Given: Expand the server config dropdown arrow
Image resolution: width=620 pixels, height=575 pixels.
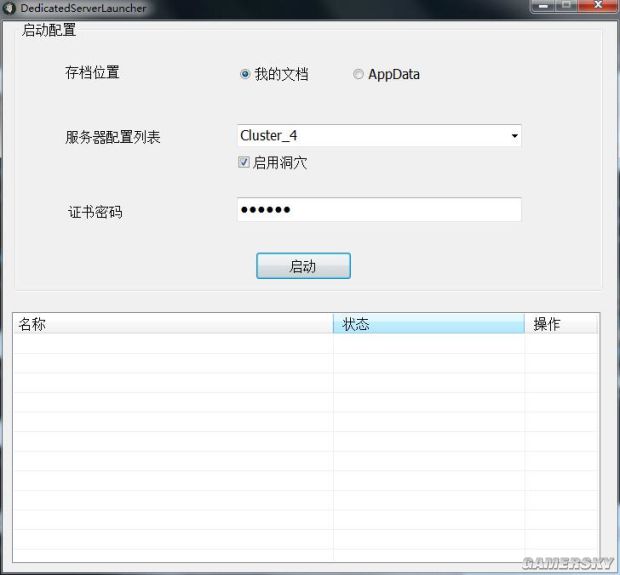Looking at the screenshot, I should (514, 136).
